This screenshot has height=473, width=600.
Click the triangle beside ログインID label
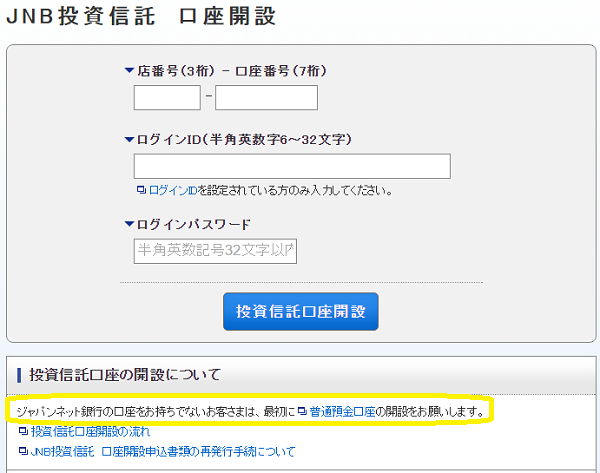[x=129, y=140]
